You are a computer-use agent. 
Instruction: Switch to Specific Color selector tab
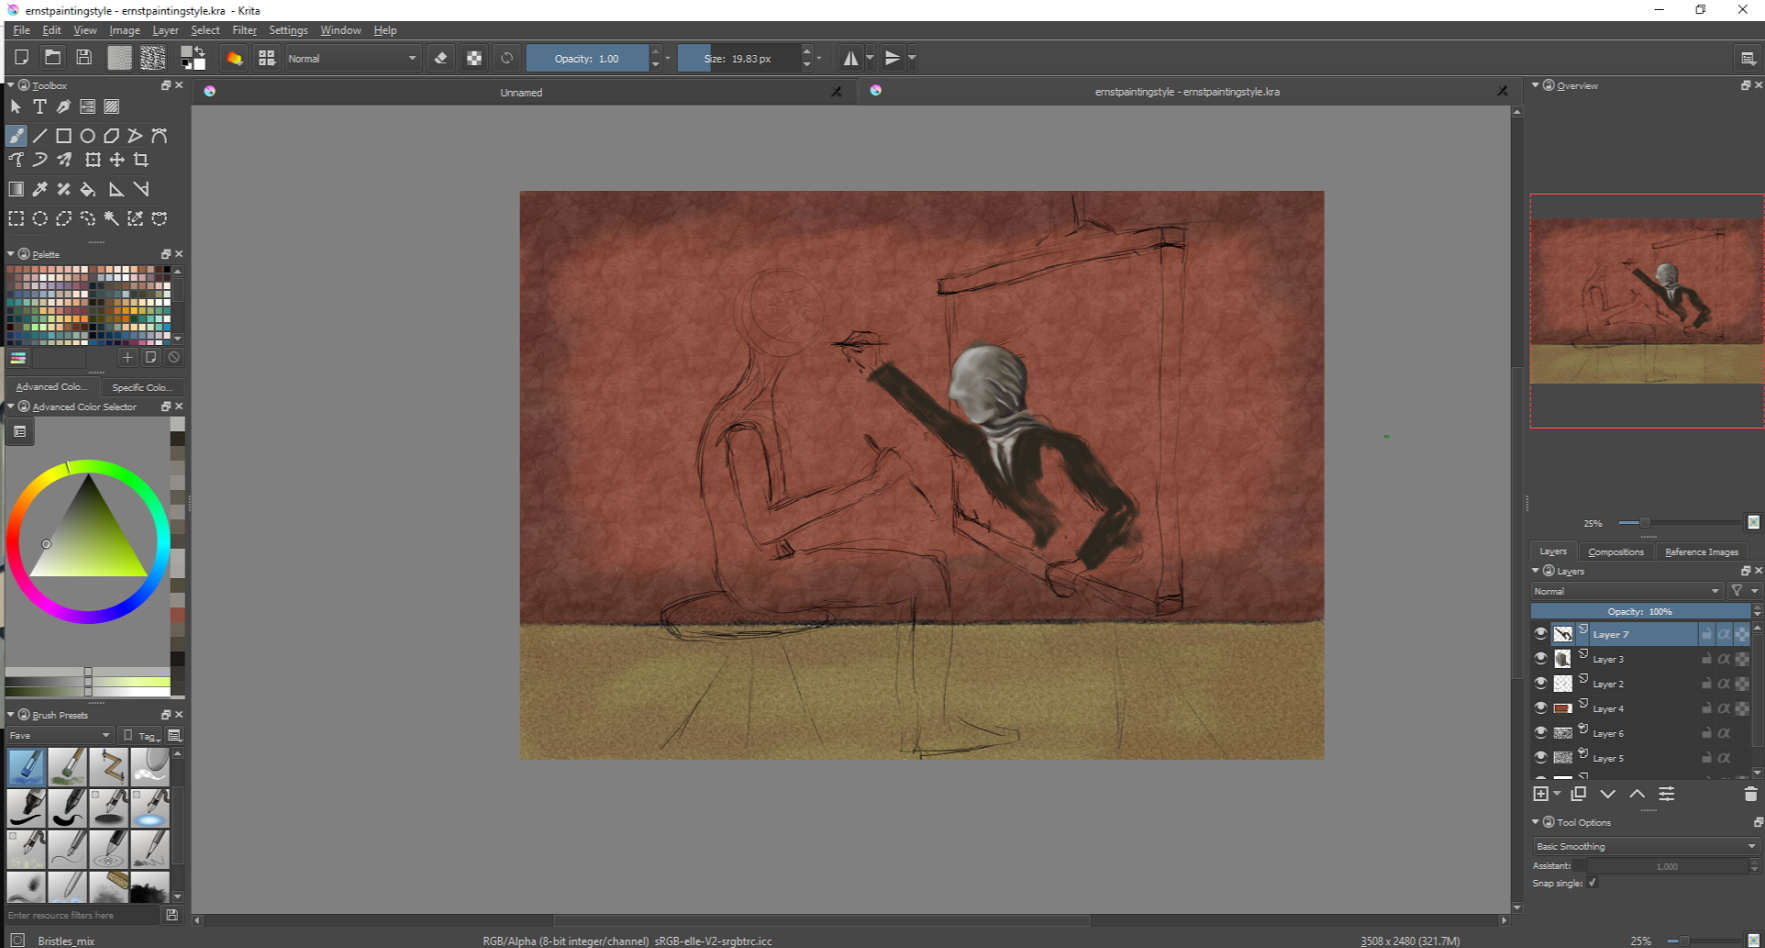coord(142,387)
